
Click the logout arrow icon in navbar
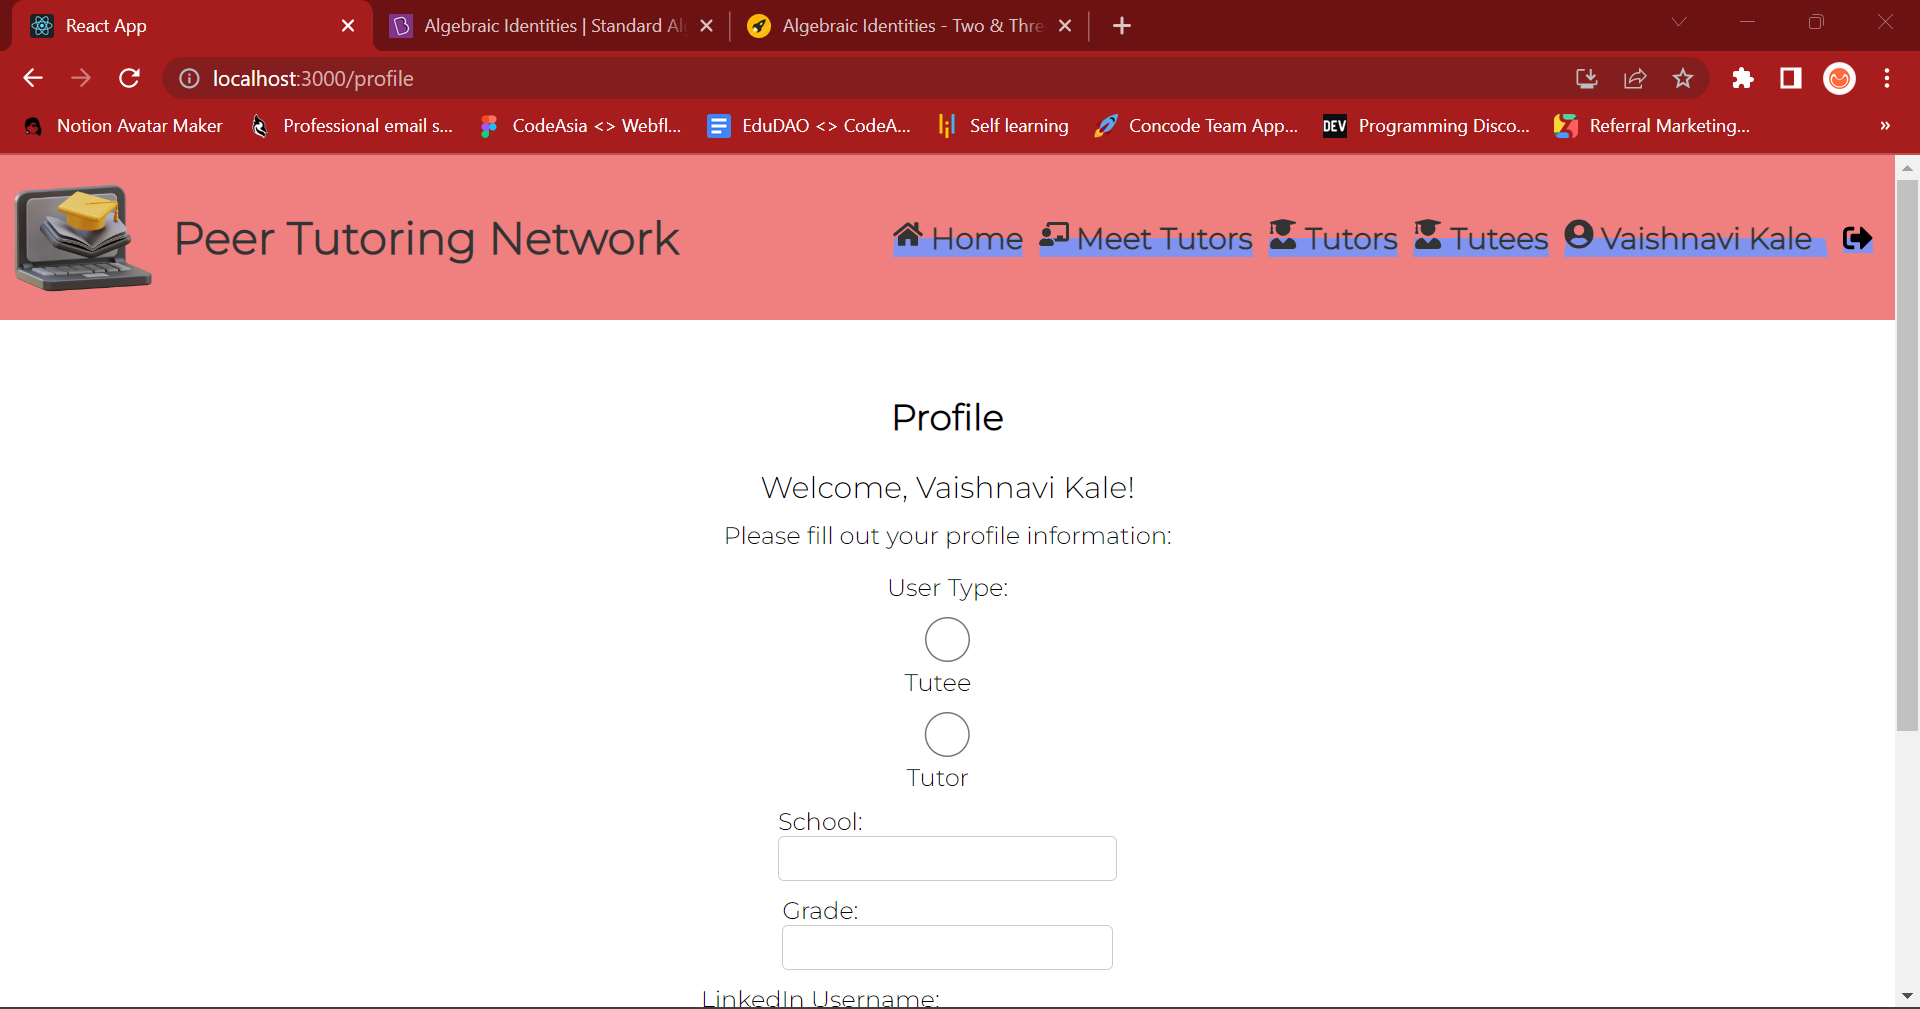pos(1857,239)
